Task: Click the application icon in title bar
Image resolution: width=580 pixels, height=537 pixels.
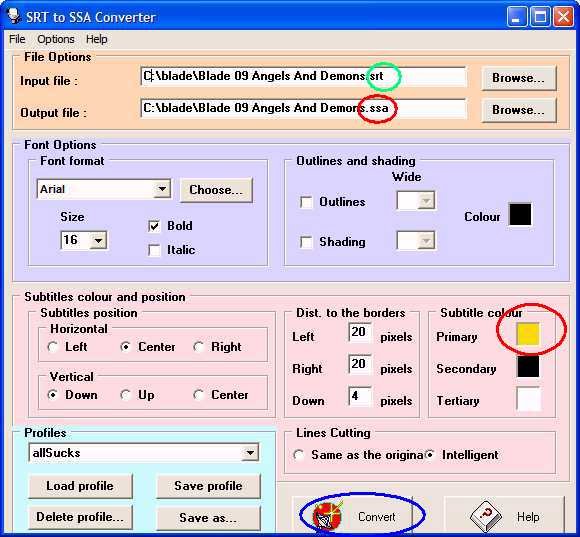Action: tap(14, 16)
